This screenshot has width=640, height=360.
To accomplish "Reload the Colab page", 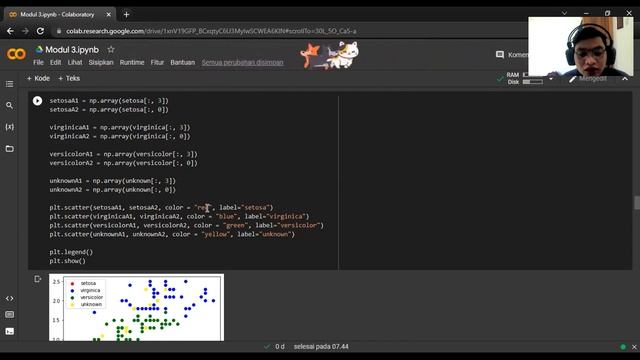I will pos(40,31).
